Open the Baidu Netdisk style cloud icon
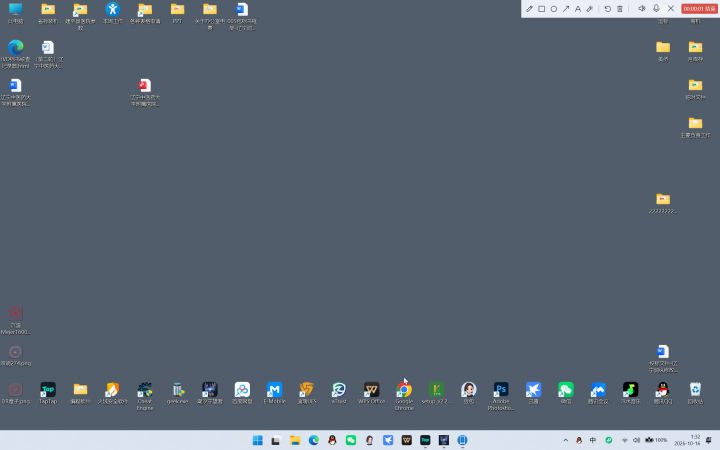This screenshot has height=450, width=720. (242, 393)
